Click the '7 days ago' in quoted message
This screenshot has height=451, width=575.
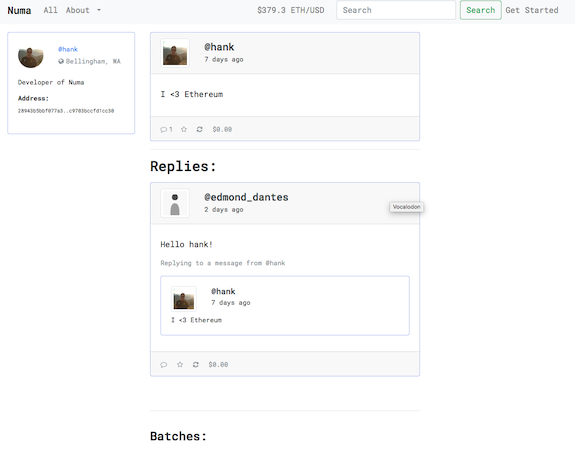[231, 303]
